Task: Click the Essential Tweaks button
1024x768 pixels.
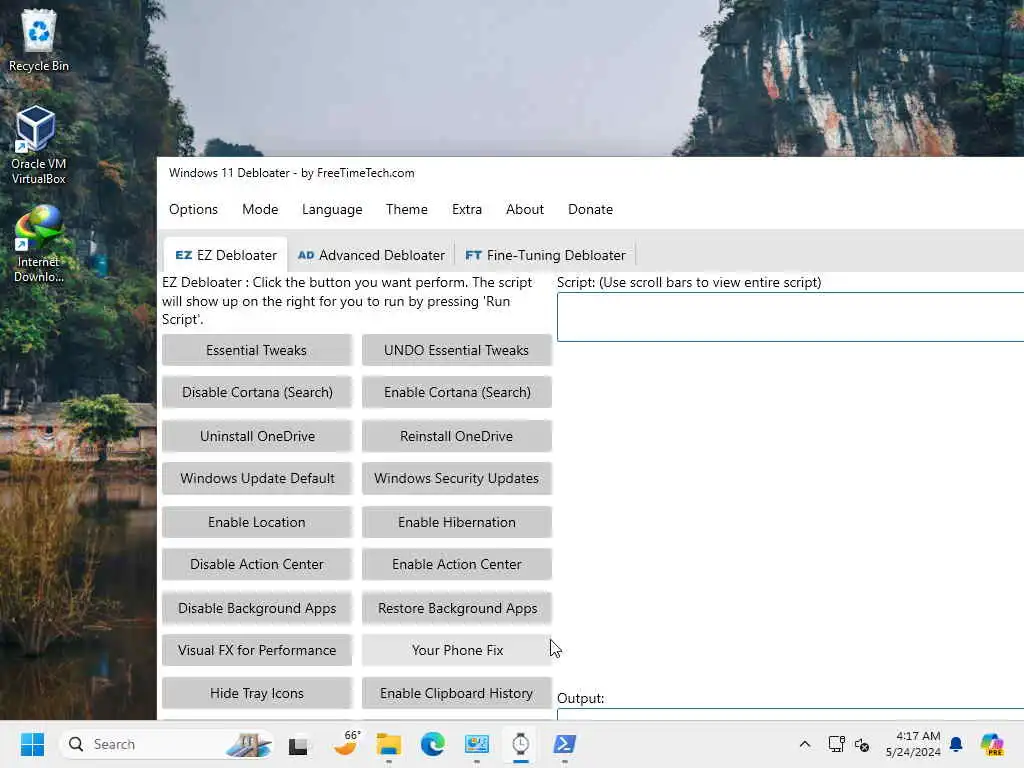Action: [257, 350]
